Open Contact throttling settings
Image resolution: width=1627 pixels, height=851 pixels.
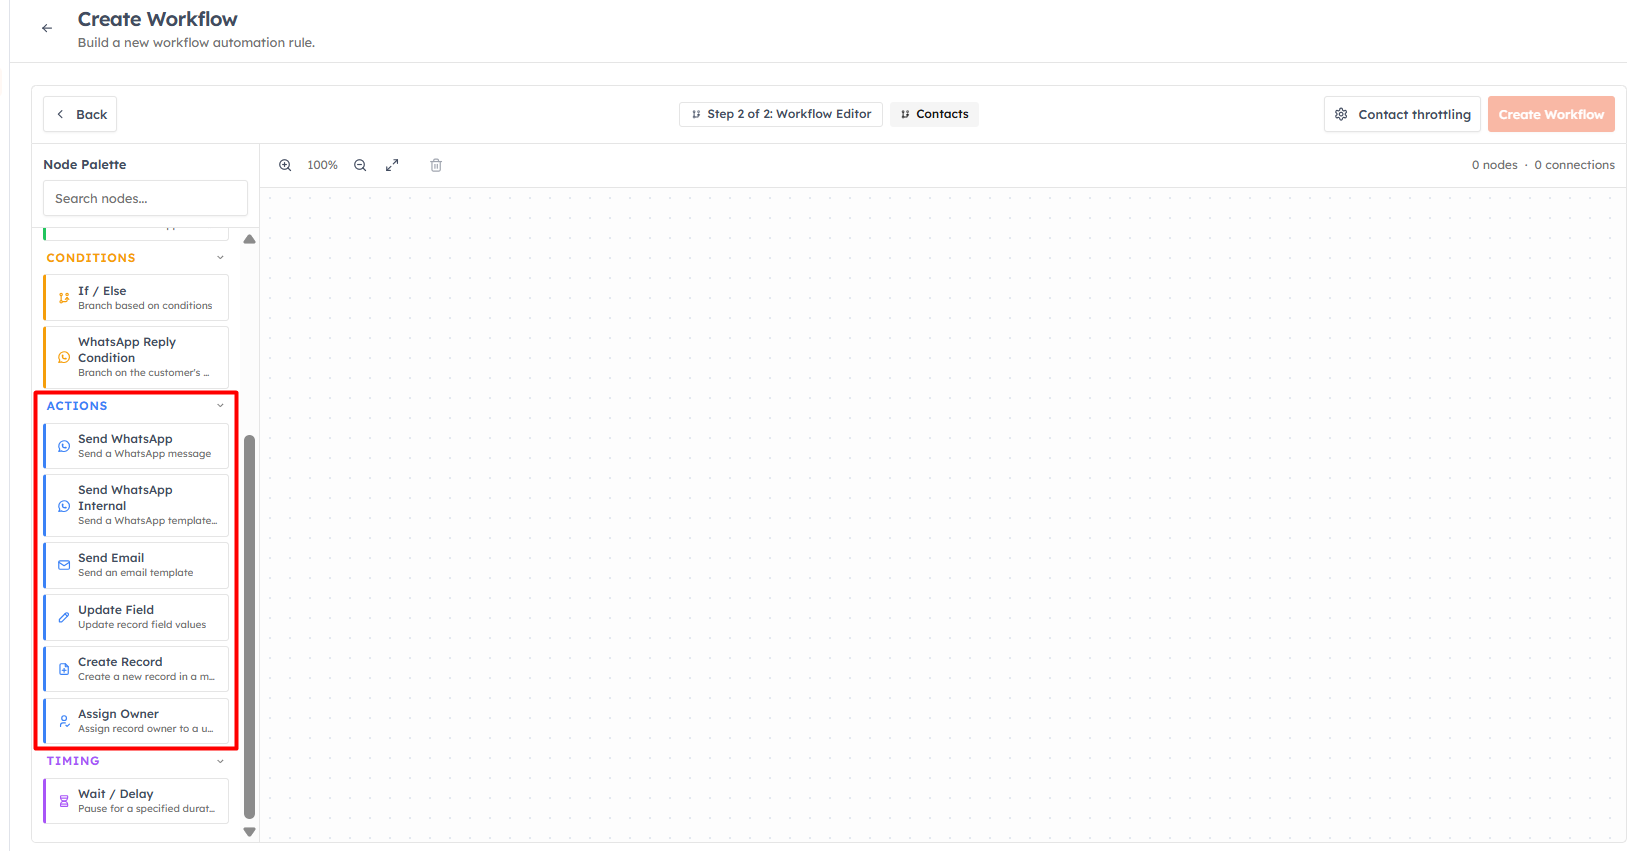tap(1403, 114)
